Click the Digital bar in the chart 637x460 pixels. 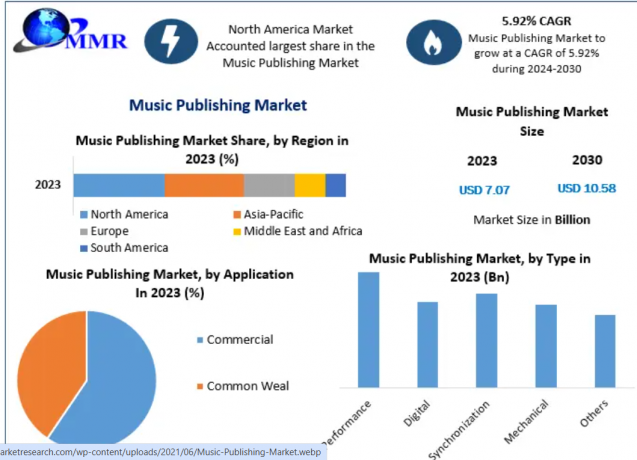[428, 344]
